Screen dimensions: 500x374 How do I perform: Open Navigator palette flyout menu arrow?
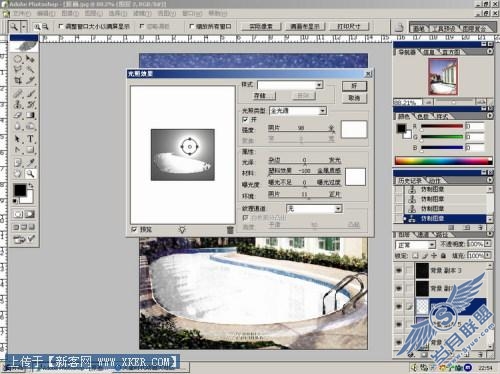(x=490, y=52)
